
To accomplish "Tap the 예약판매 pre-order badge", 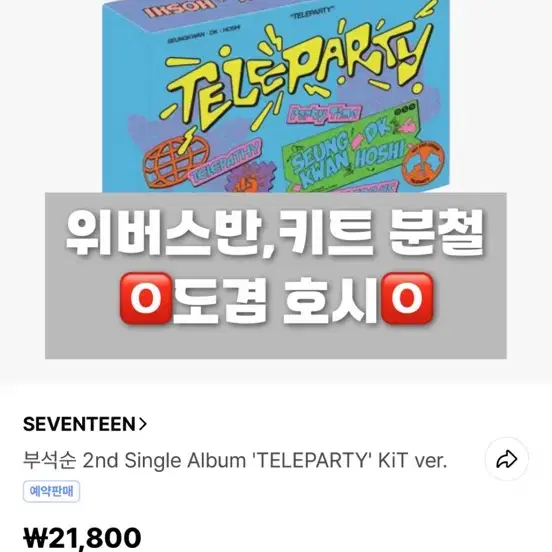I will tap(51, 491).
